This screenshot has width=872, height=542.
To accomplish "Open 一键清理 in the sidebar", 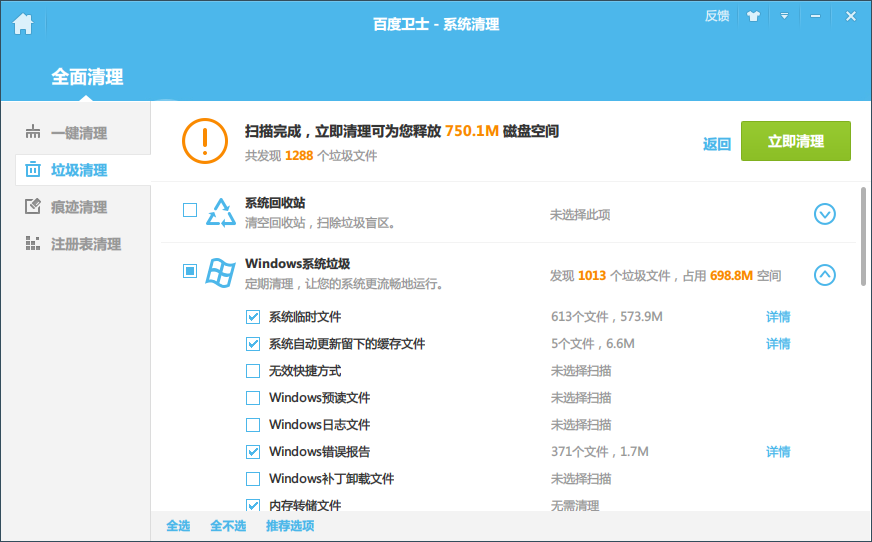I will (x=79, y=133).
